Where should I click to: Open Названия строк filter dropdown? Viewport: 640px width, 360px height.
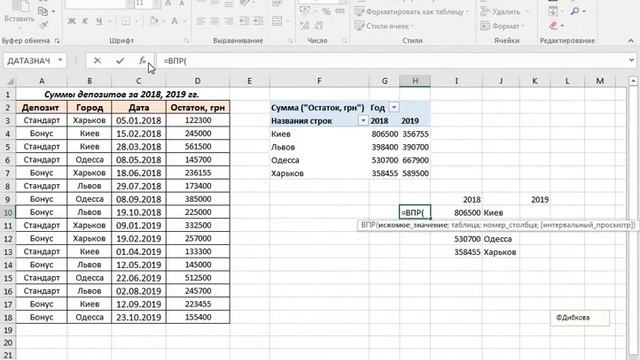[x=363, y=121]
